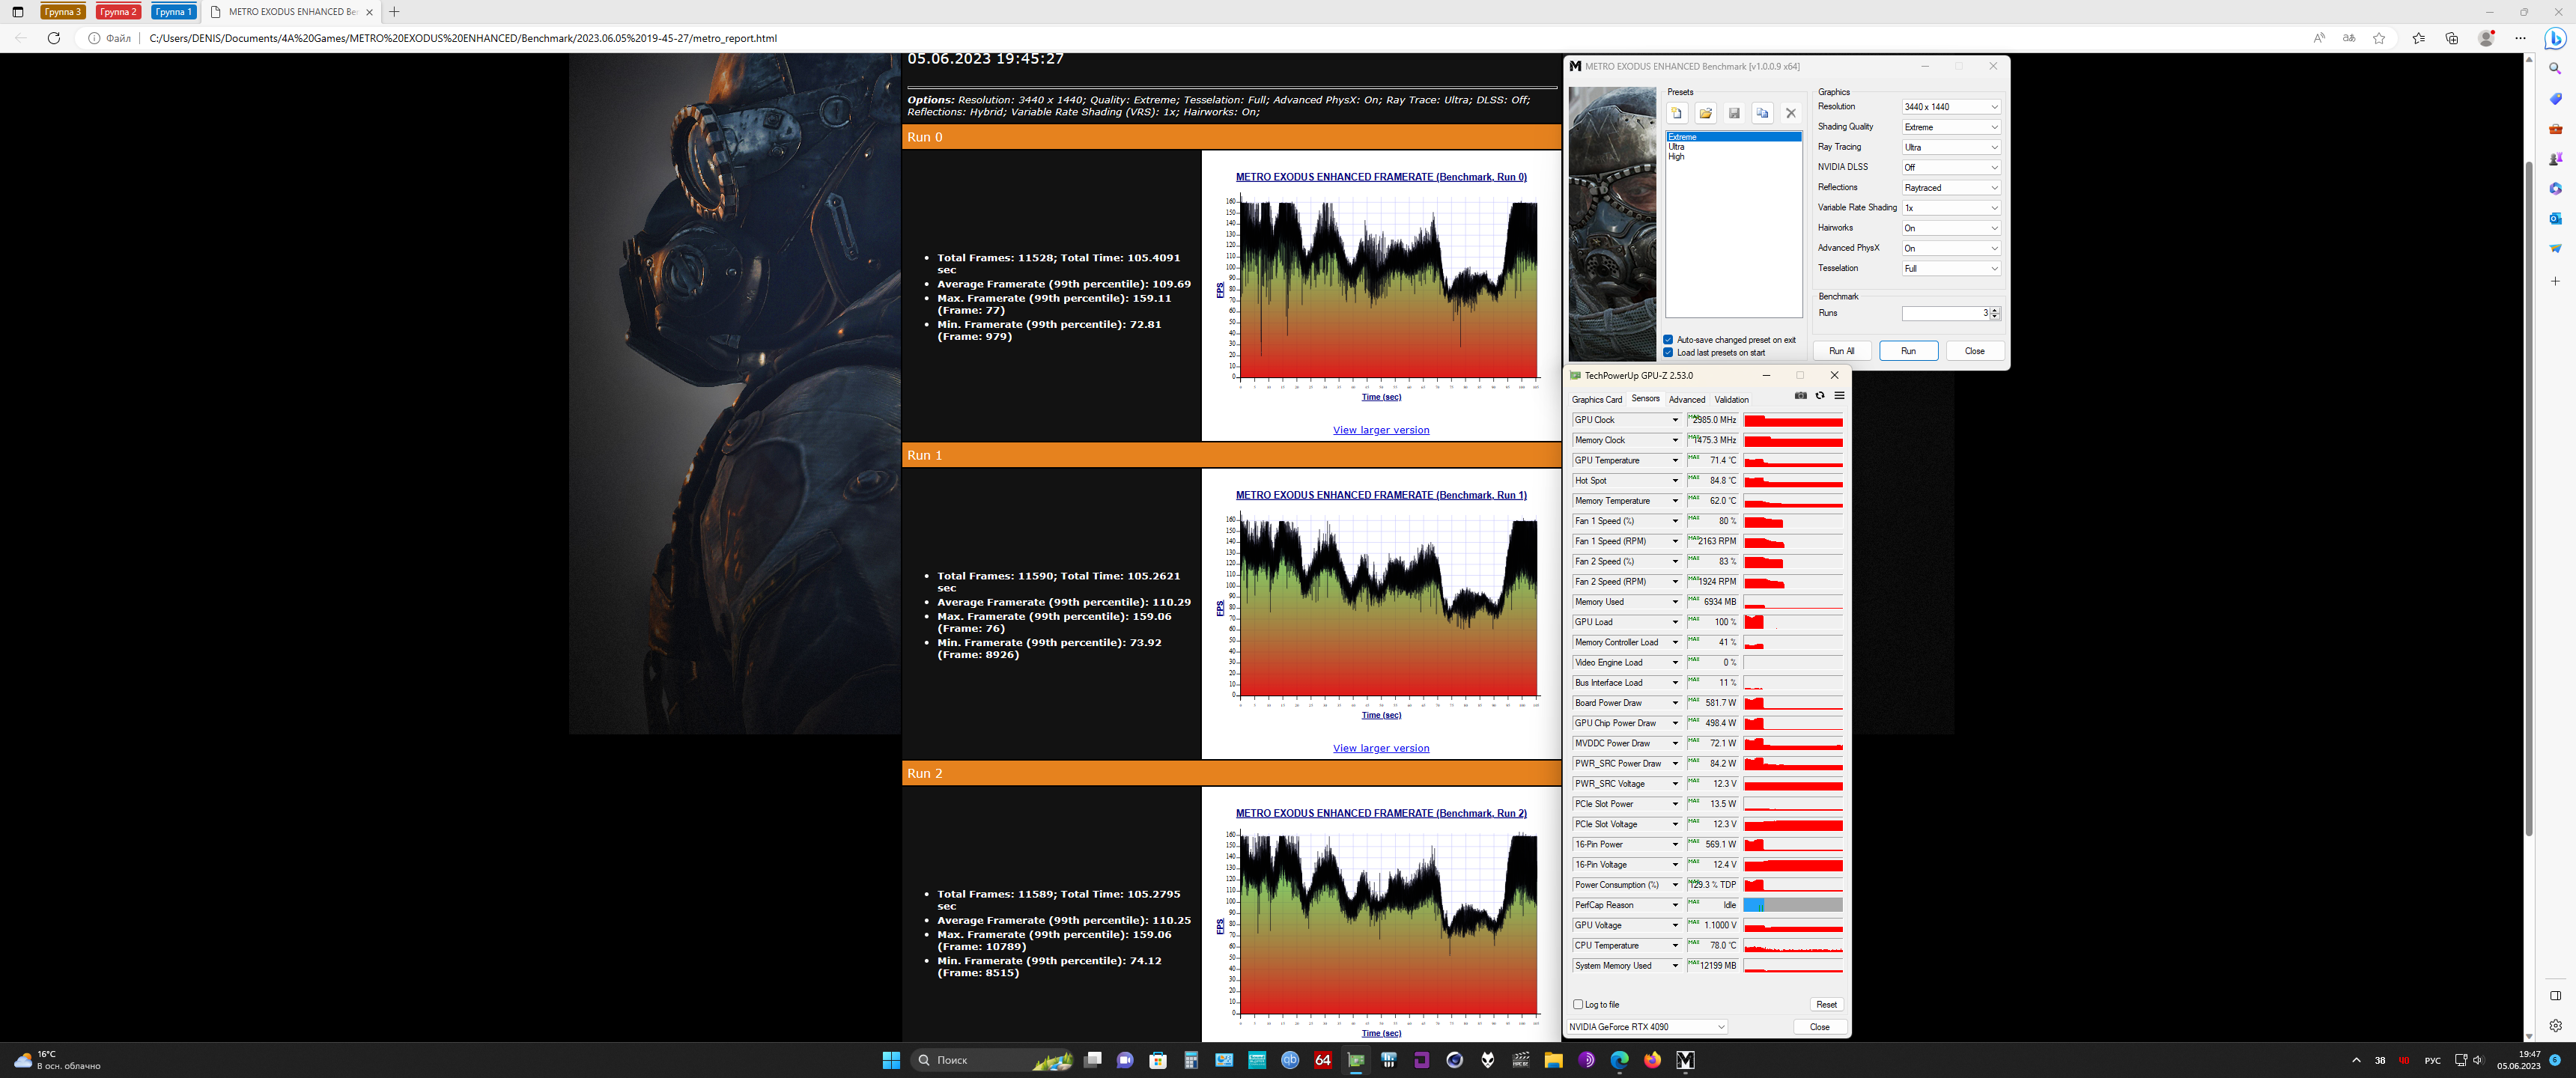Add page to favorites star icon

(2379, 38)
